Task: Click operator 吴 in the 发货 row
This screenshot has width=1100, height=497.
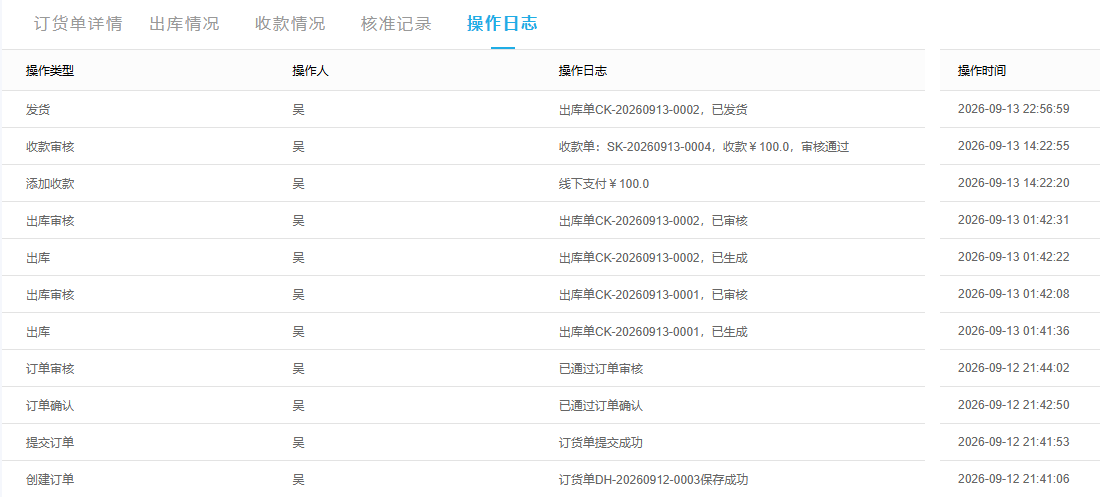Action: [299, 110]
